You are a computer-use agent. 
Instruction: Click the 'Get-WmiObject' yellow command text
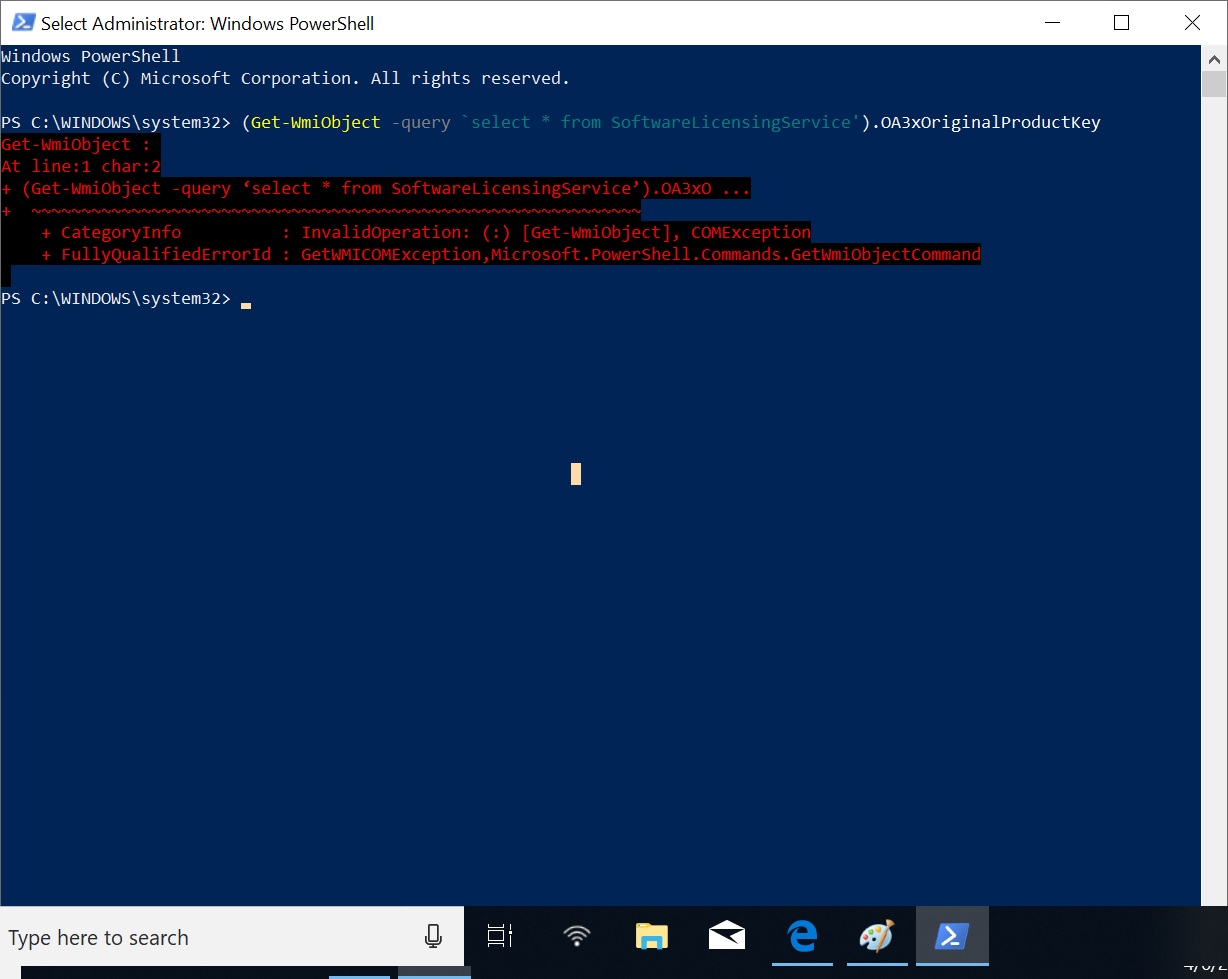(316, 122)
